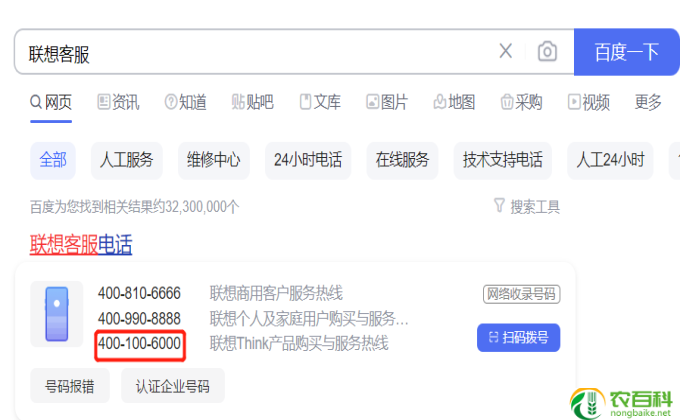Open the 知道 tab

point(185,102)
